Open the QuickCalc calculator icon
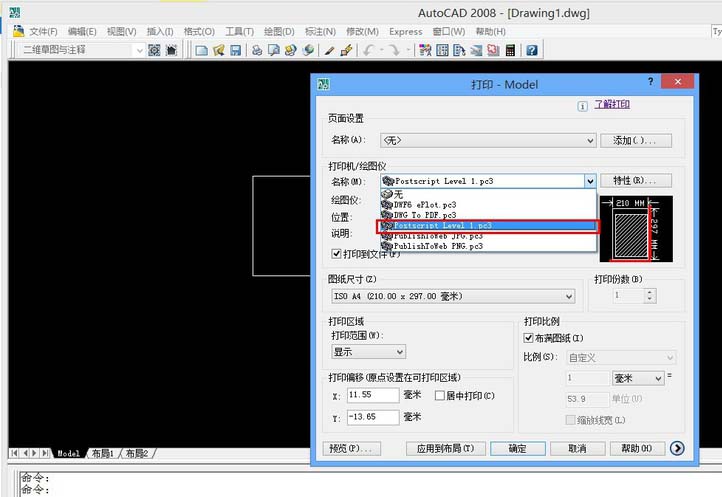The width and height of the screenshot is (722, 497). coord(510,50)
